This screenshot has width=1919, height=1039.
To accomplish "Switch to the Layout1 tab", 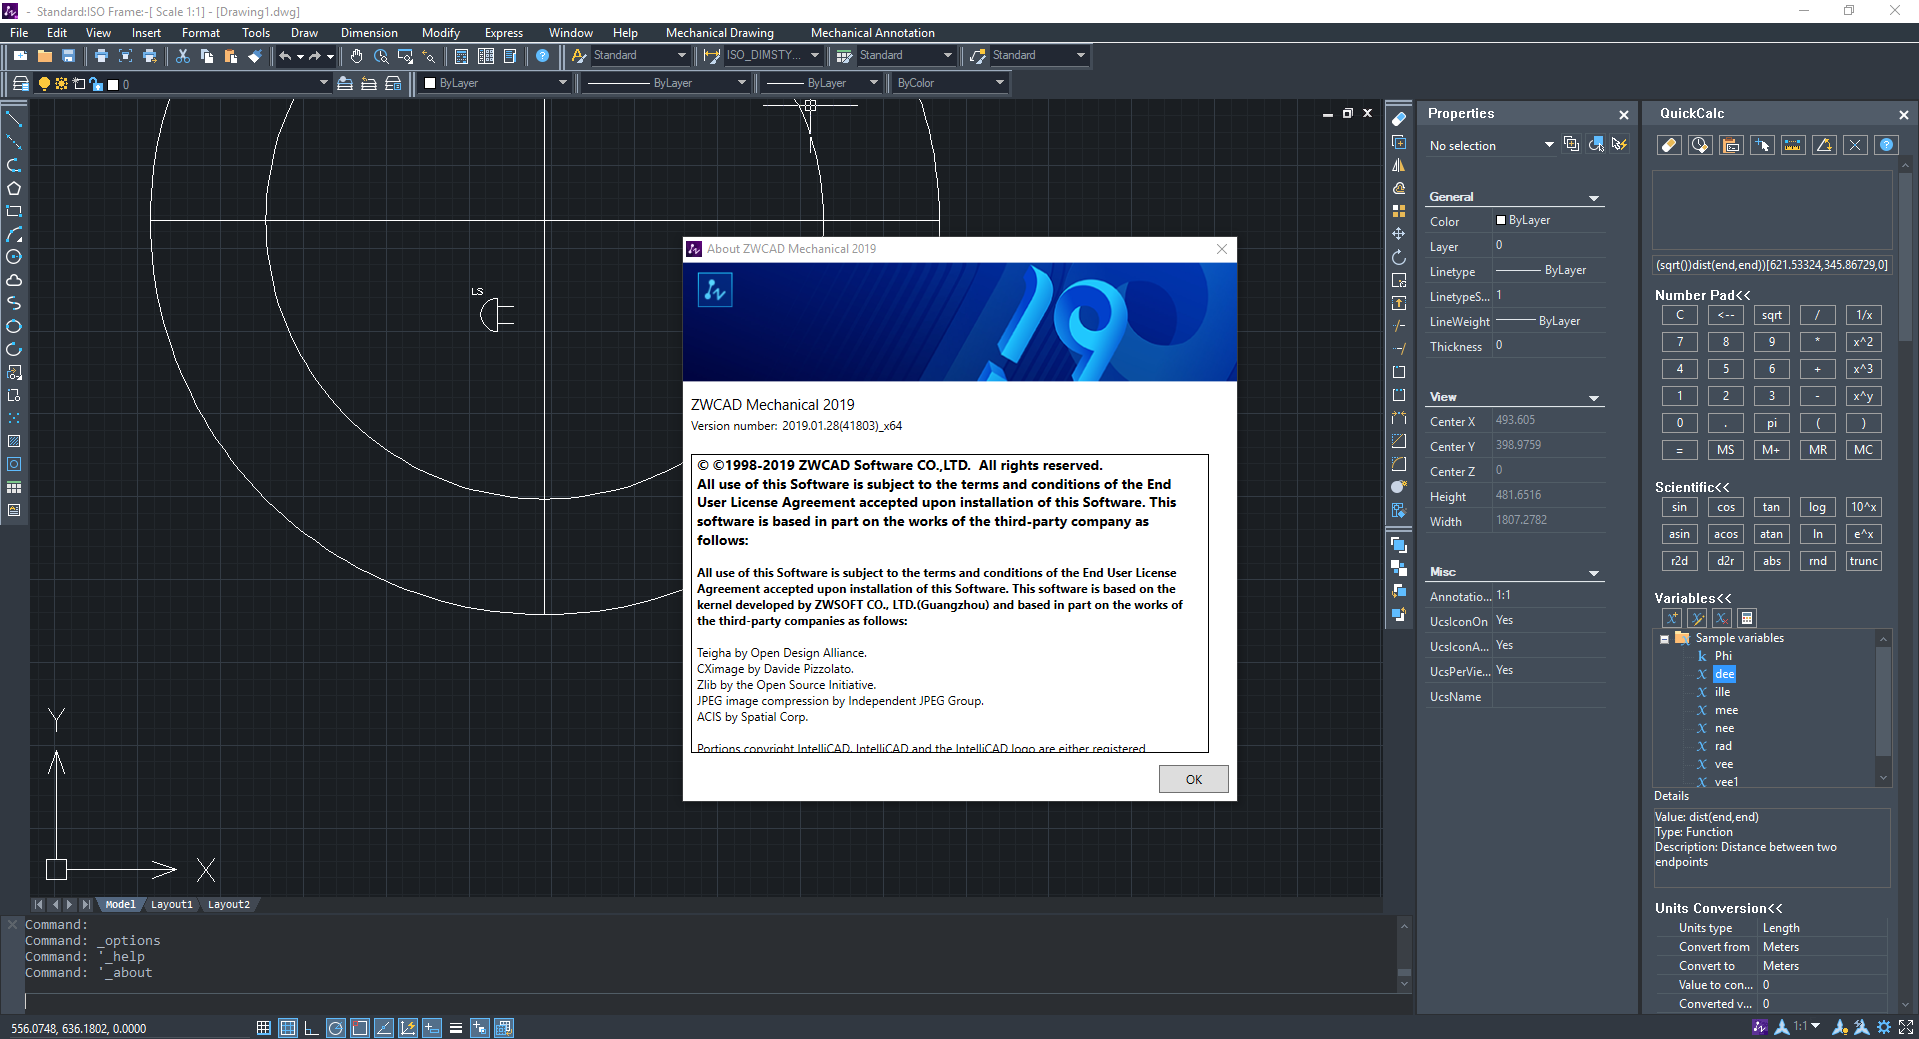I will tap(171, 905).
